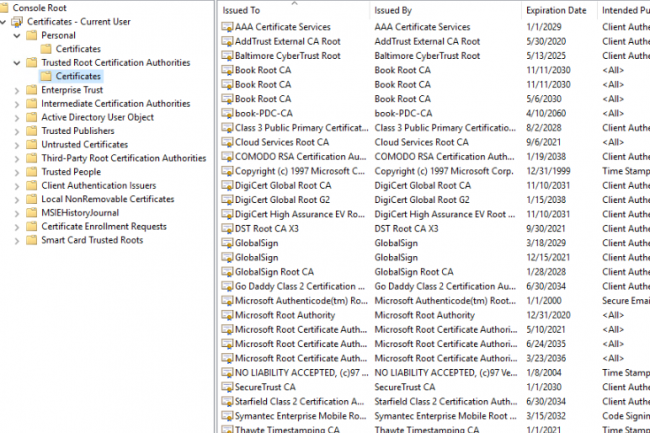Screen dimensions: 650x433
Task: Select the Untrusted Certificates tree item
Action: tap(84, 145)
